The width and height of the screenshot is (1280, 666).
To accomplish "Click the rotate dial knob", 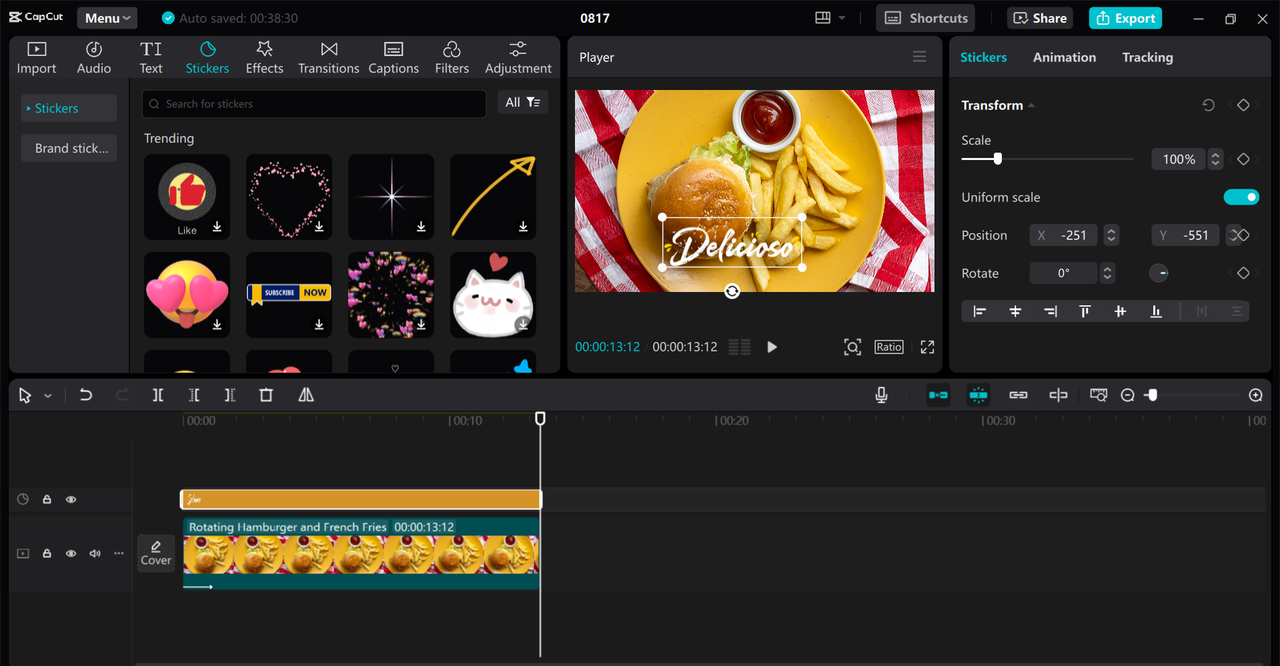I will coord(1158,273).
